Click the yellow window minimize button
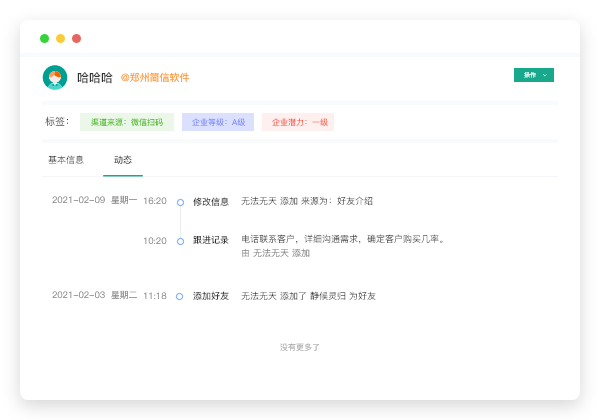The height and width of the screenshot is (420, 600). (60, 38)
